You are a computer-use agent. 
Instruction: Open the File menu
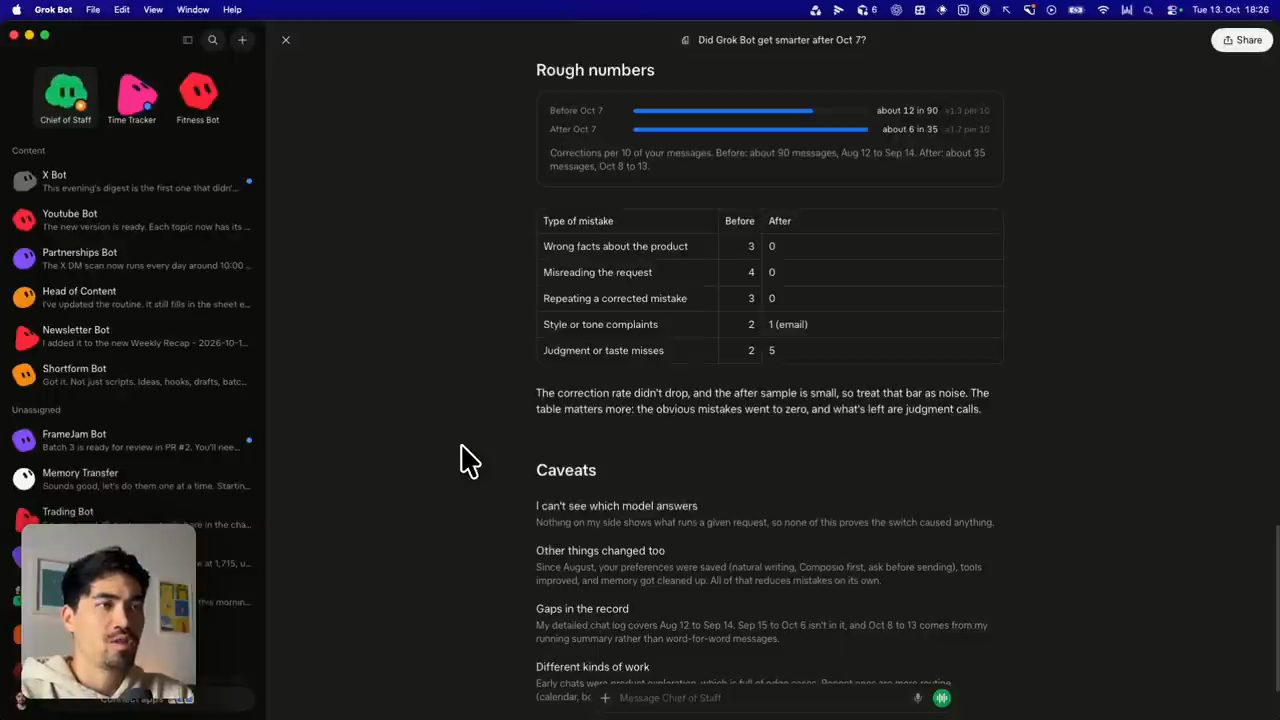[x=93, y=9]
